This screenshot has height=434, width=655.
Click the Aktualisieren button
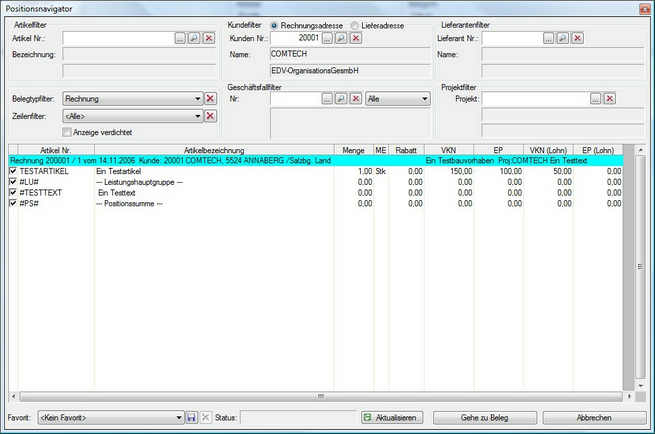click(x=392, y=418)
